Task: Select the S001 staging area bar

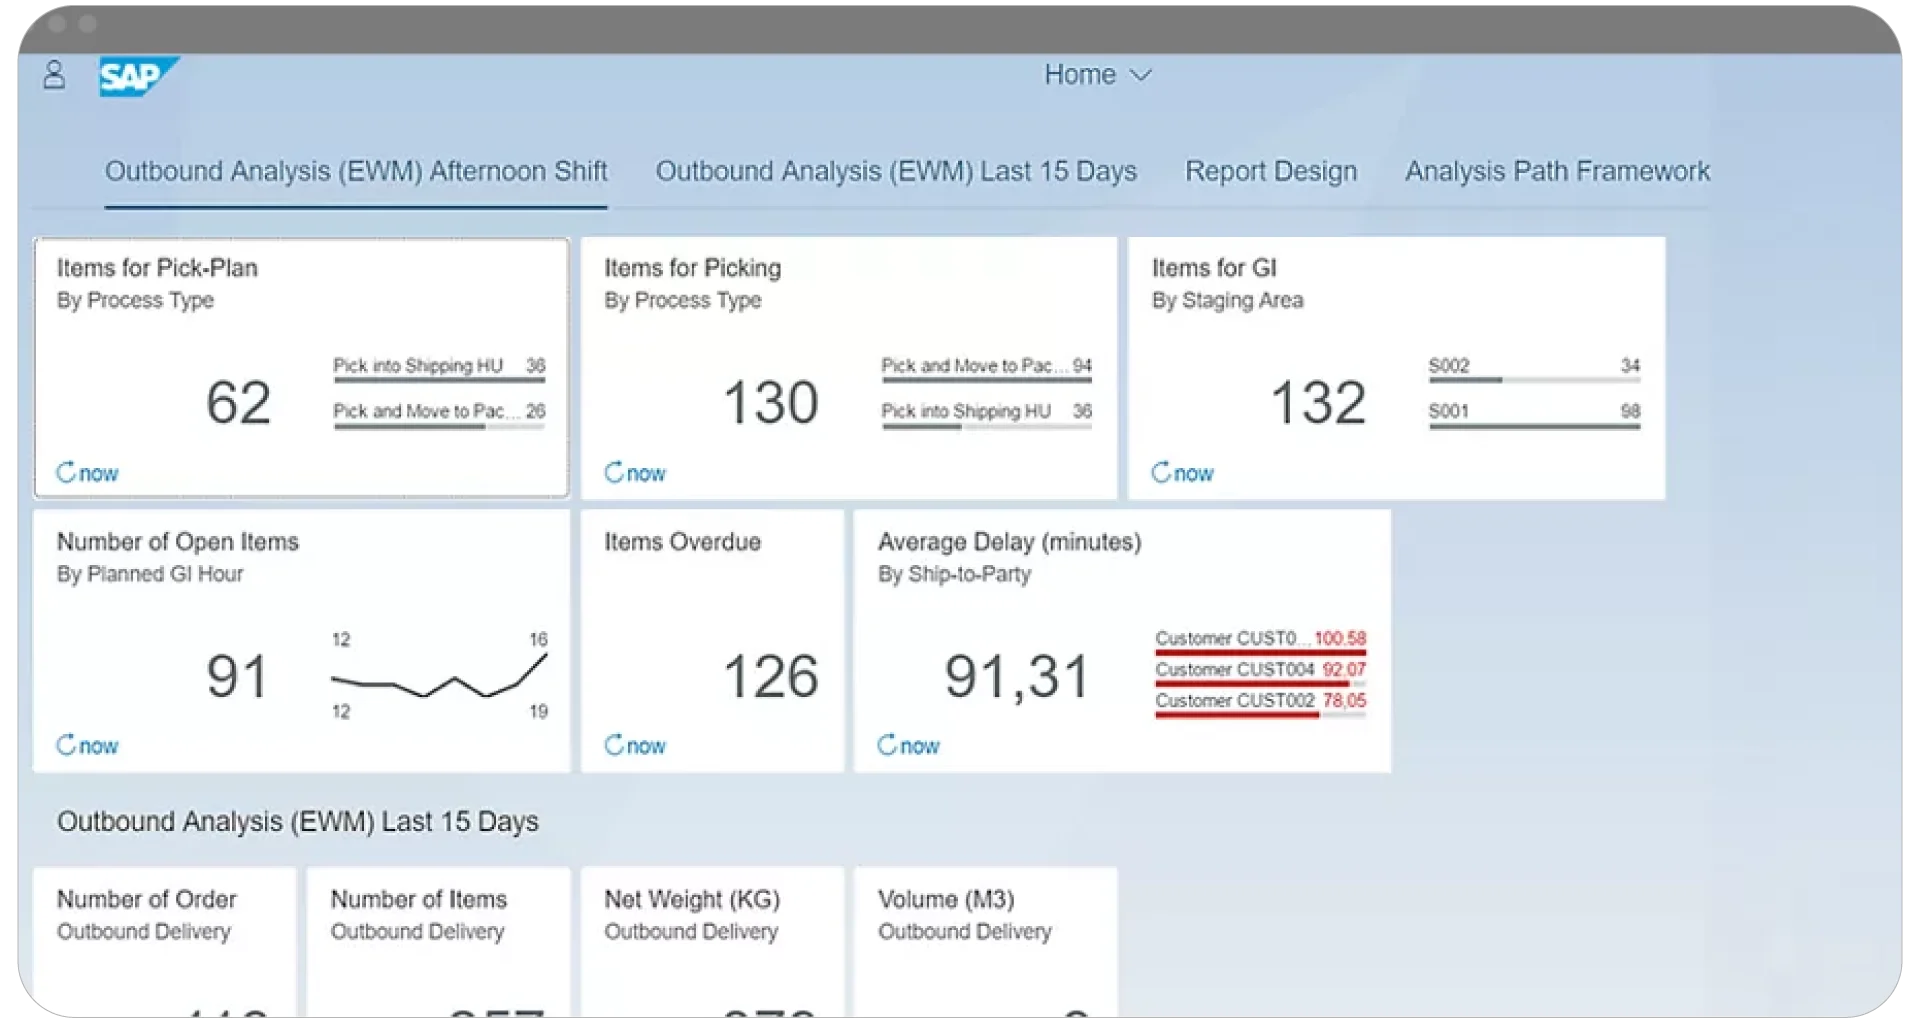Action: click(1534, 415)
